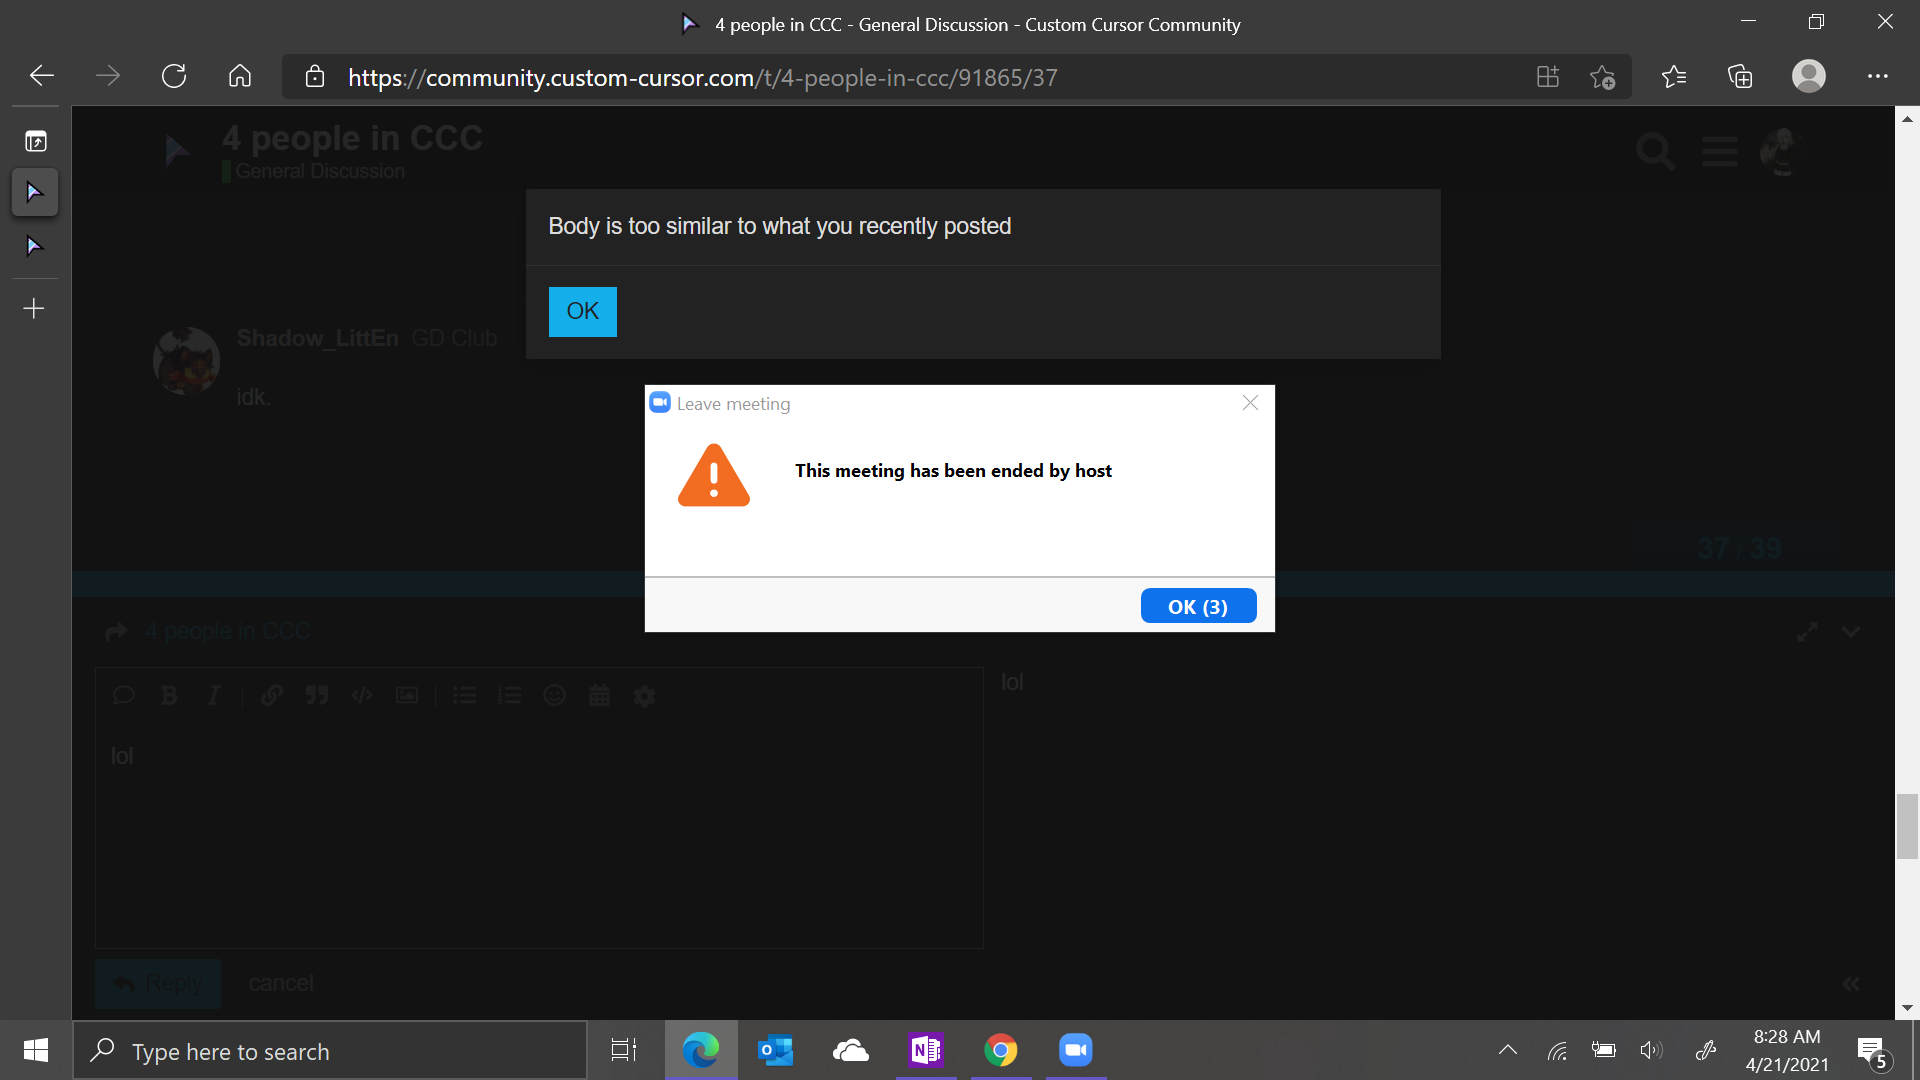Open the Favorites list icon
This screenshot has height=1080, width=1920.
coord(1673,77)
